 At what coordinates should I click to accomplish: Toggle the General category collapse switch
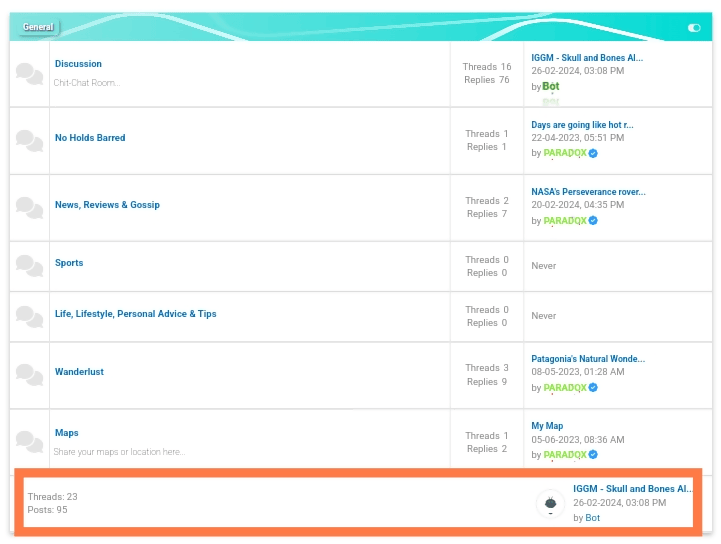coord(694,28)
